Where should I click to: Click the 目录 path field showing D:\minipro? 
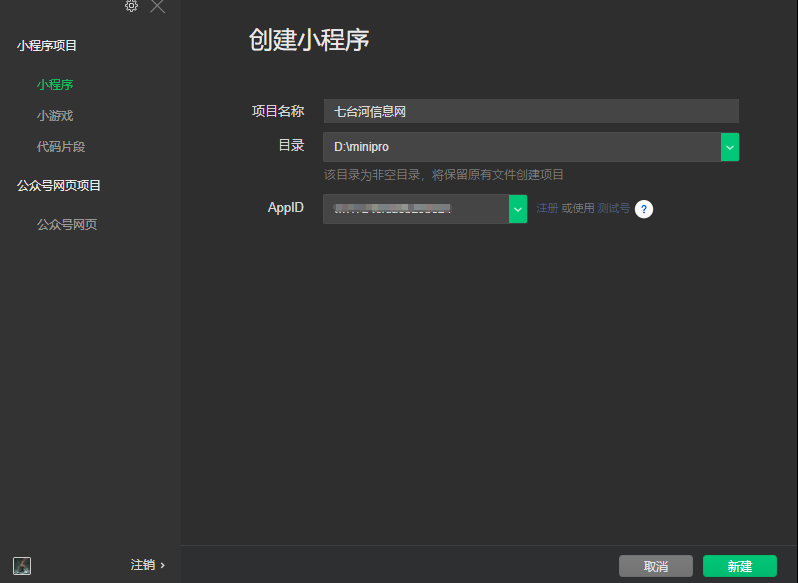521,147
